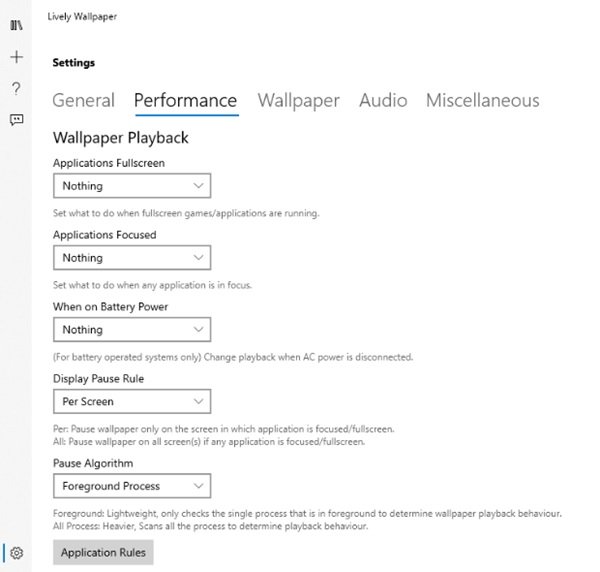Select the Settings gear icon in sidebar
The image size is (600, 572).
tap(16, 553)
